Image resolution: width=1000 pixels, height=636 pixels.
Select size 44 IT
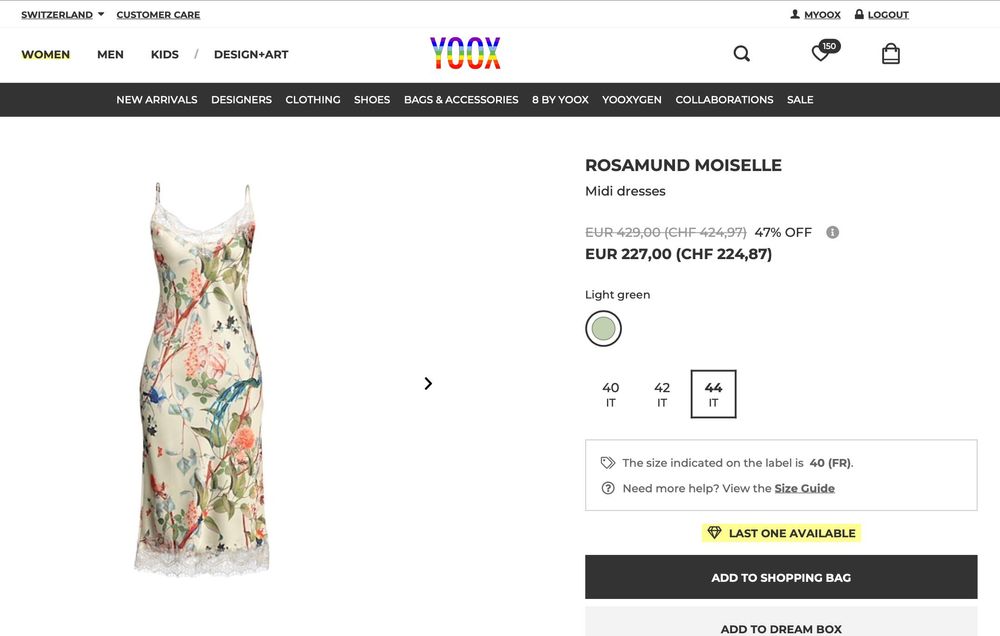pyautogui.click(x=713, y=394)
